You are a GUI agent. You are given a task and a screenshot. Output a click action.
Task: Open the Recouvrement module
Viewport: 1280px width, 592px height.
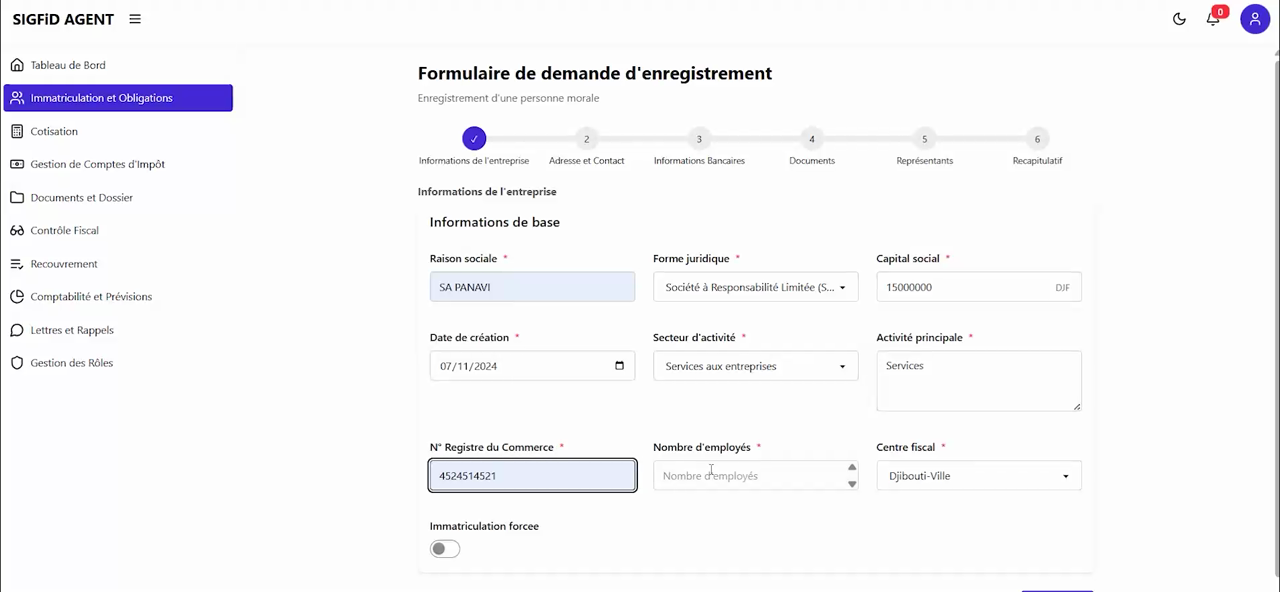(x=64, y=263)
